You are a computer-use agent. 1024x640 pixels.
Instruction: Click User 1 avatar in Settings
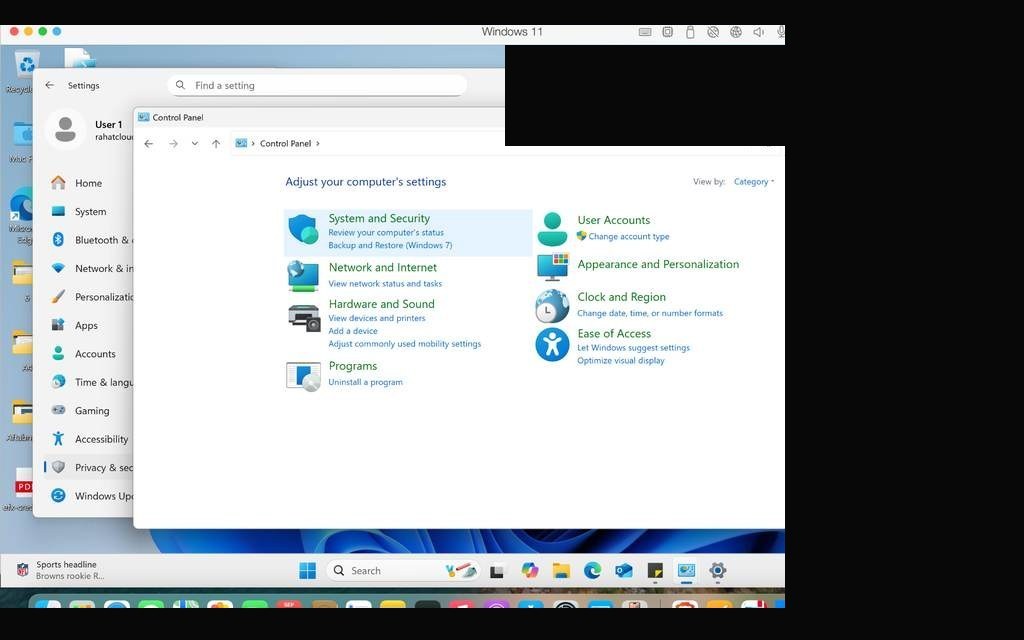pyautogui.click(x=65, y=129)
